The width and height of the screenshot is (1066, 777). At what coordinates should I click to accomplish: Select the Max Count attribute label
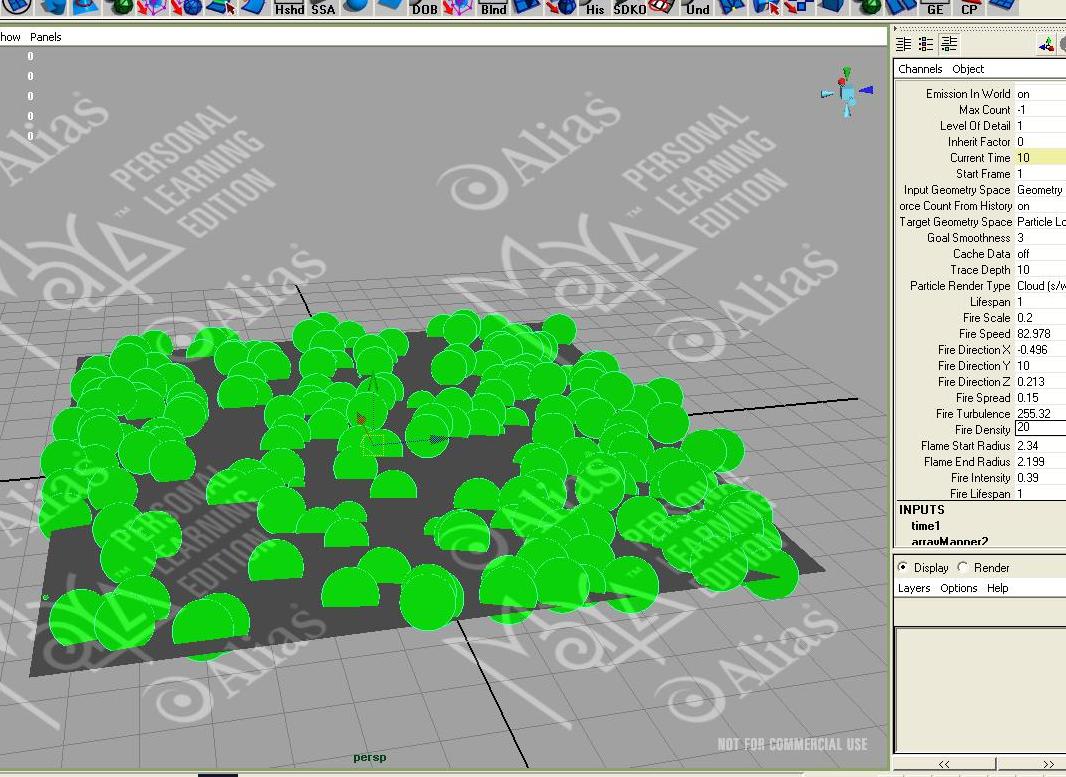[x=984, y=110]
